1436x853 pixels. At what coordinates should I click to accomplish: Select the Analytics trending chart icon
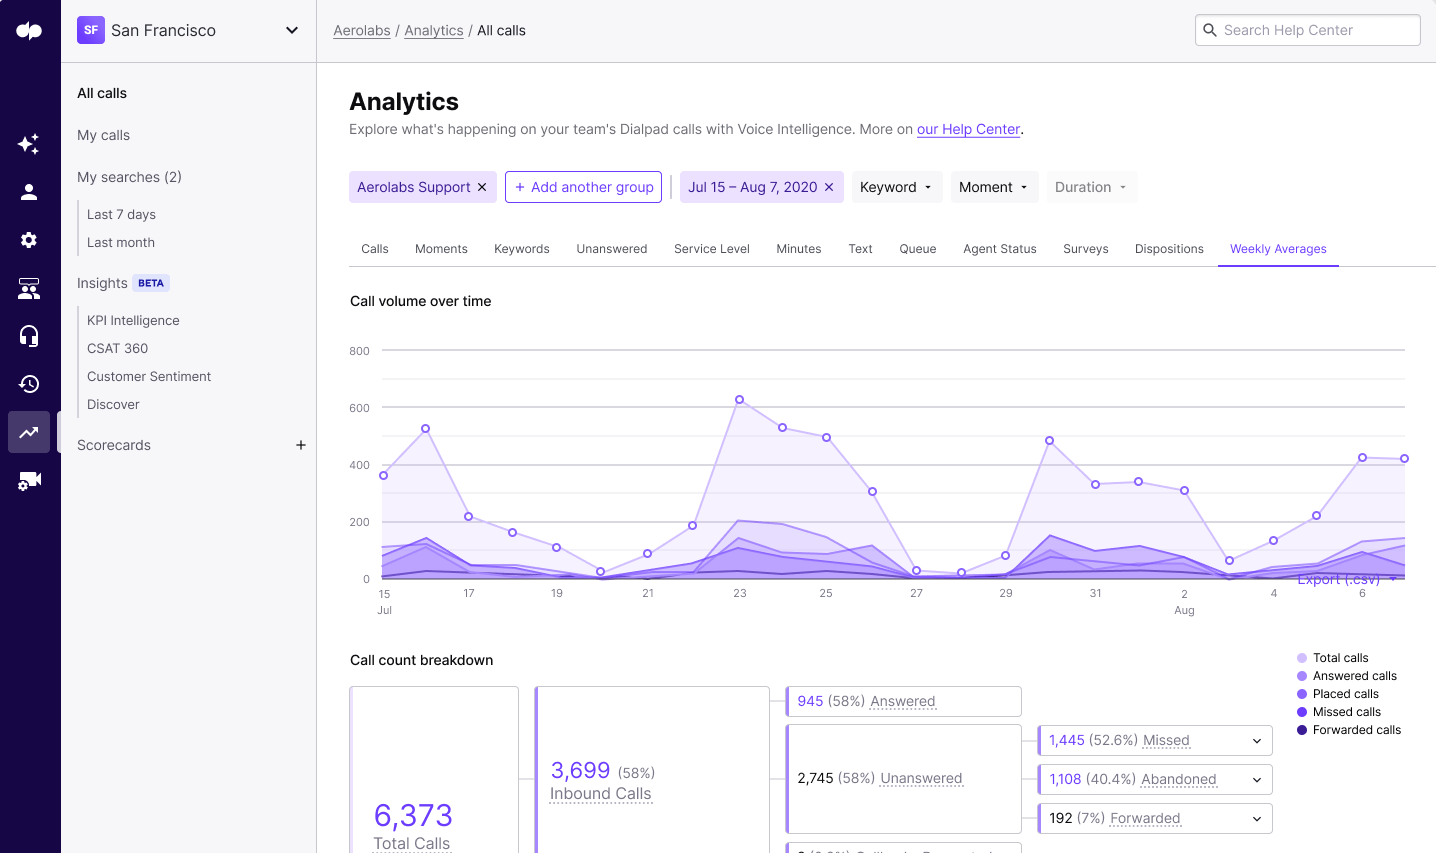coord(29,431)
